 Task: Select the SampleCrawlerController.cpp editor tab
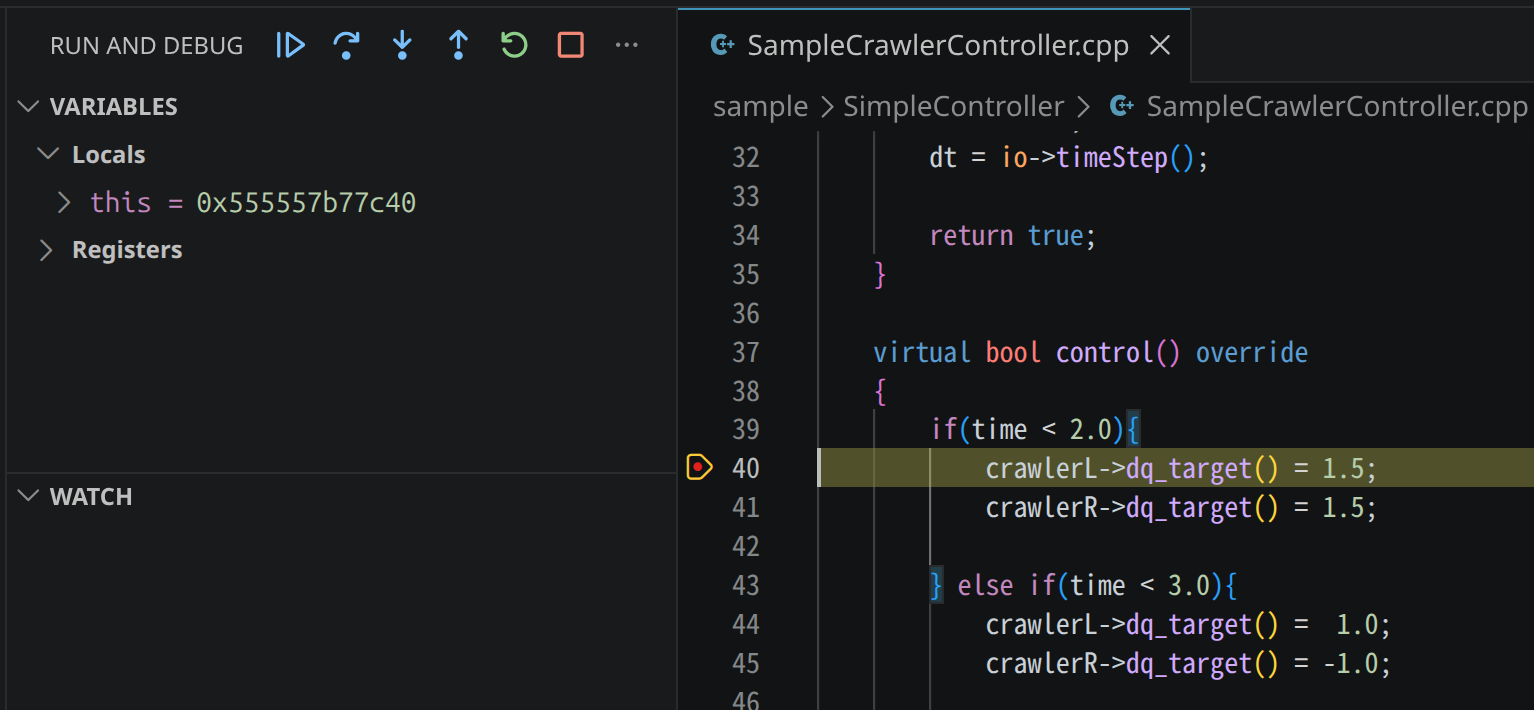click(937, 45)
